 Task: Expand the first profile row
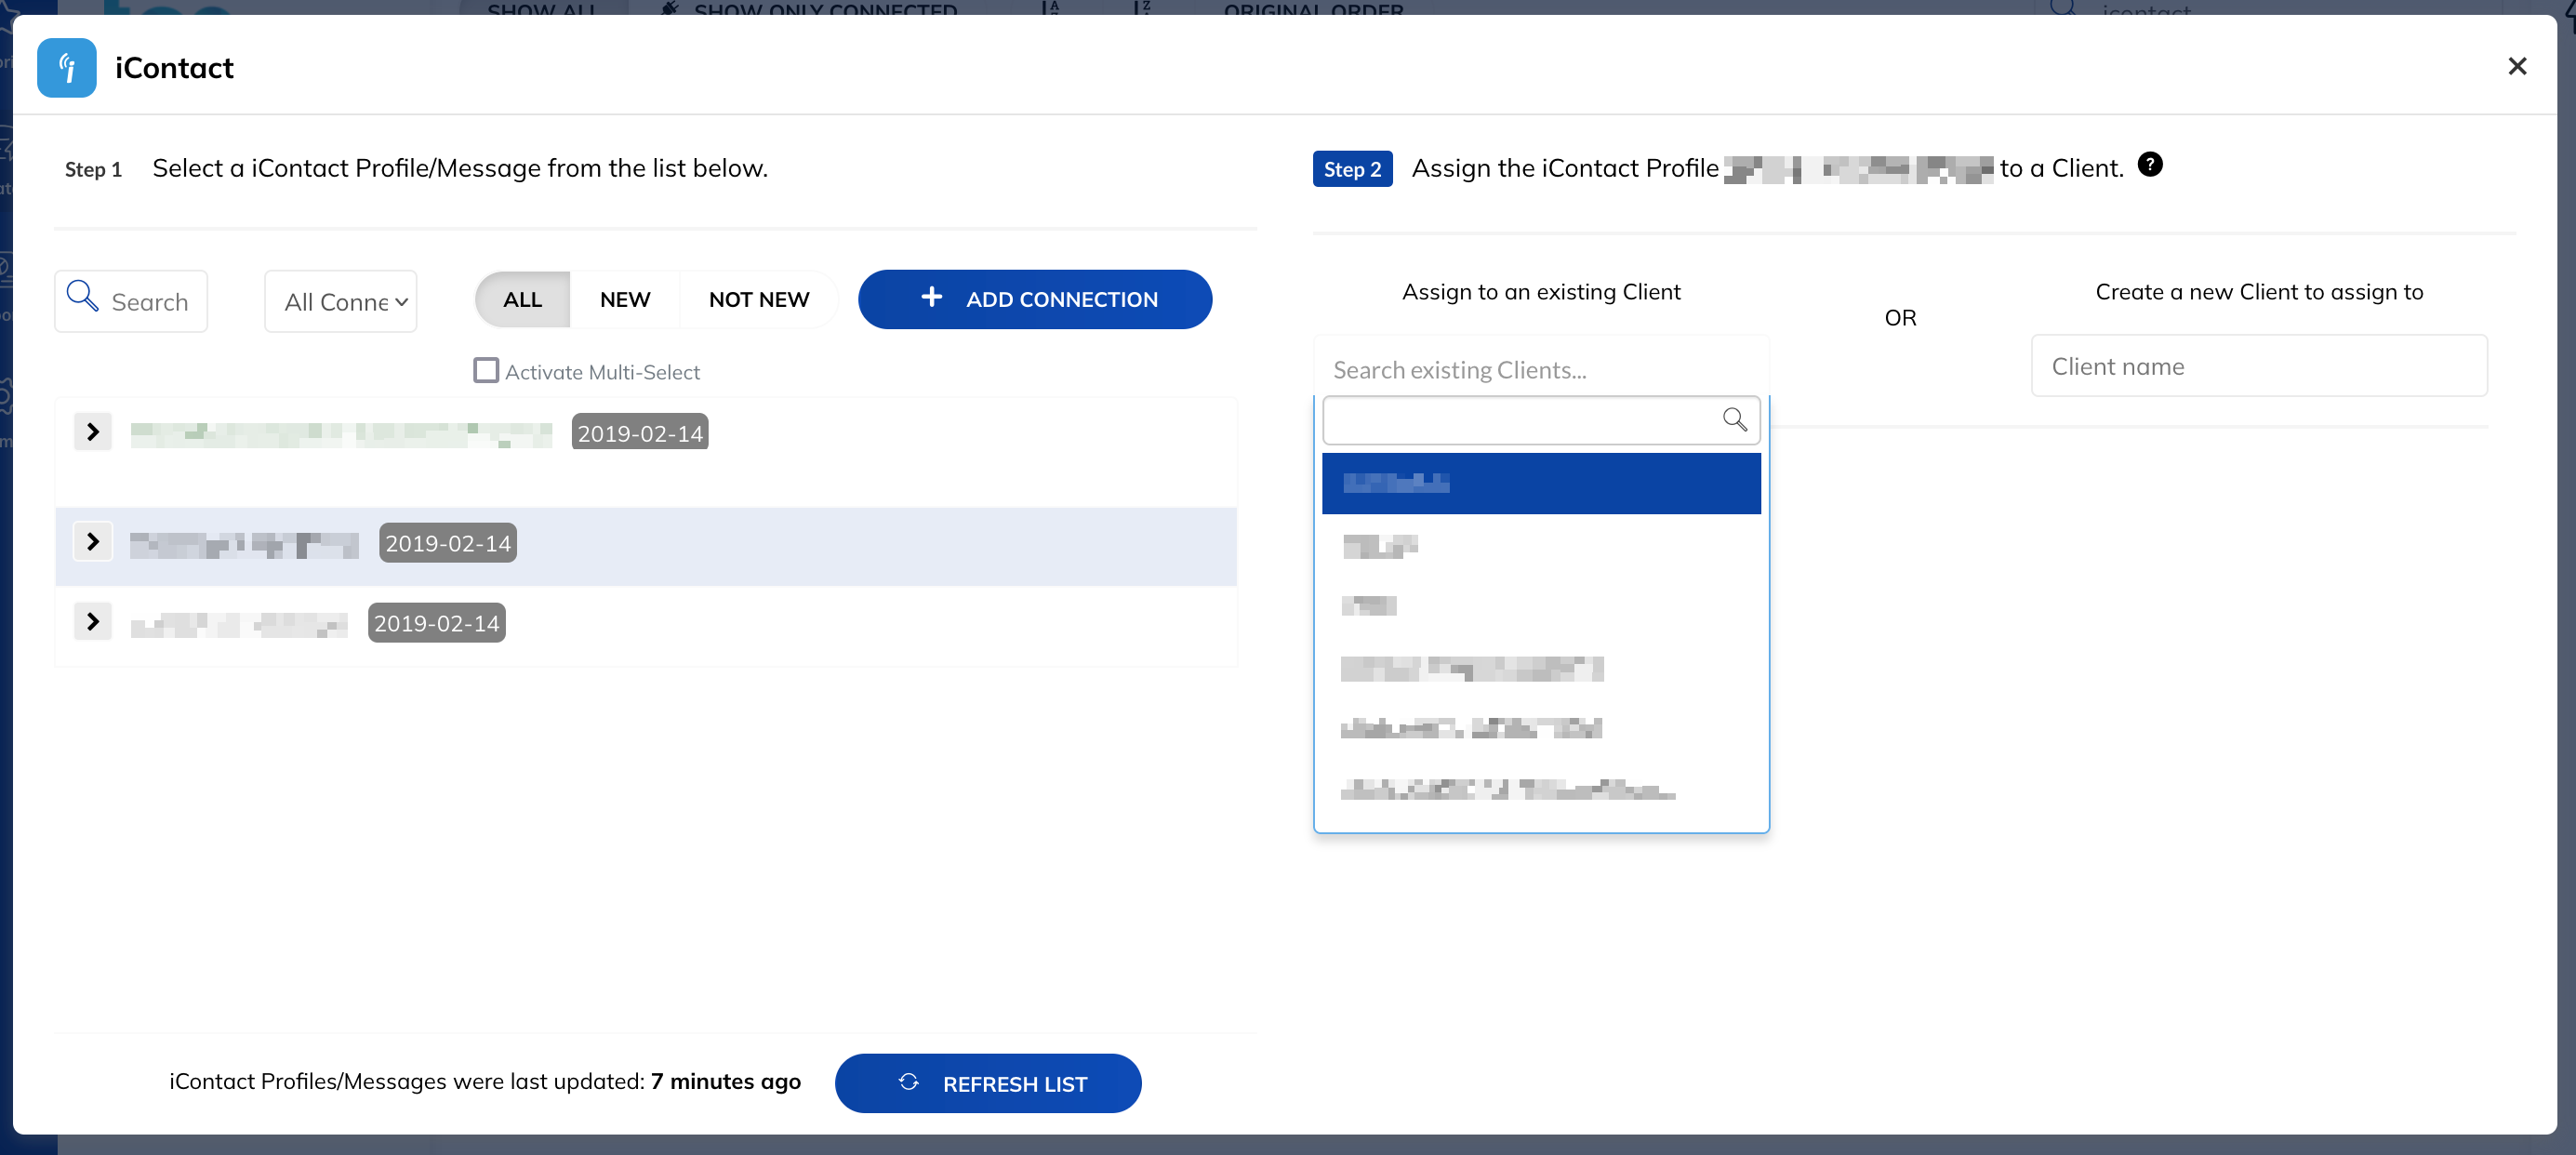[x=93, y=432]
